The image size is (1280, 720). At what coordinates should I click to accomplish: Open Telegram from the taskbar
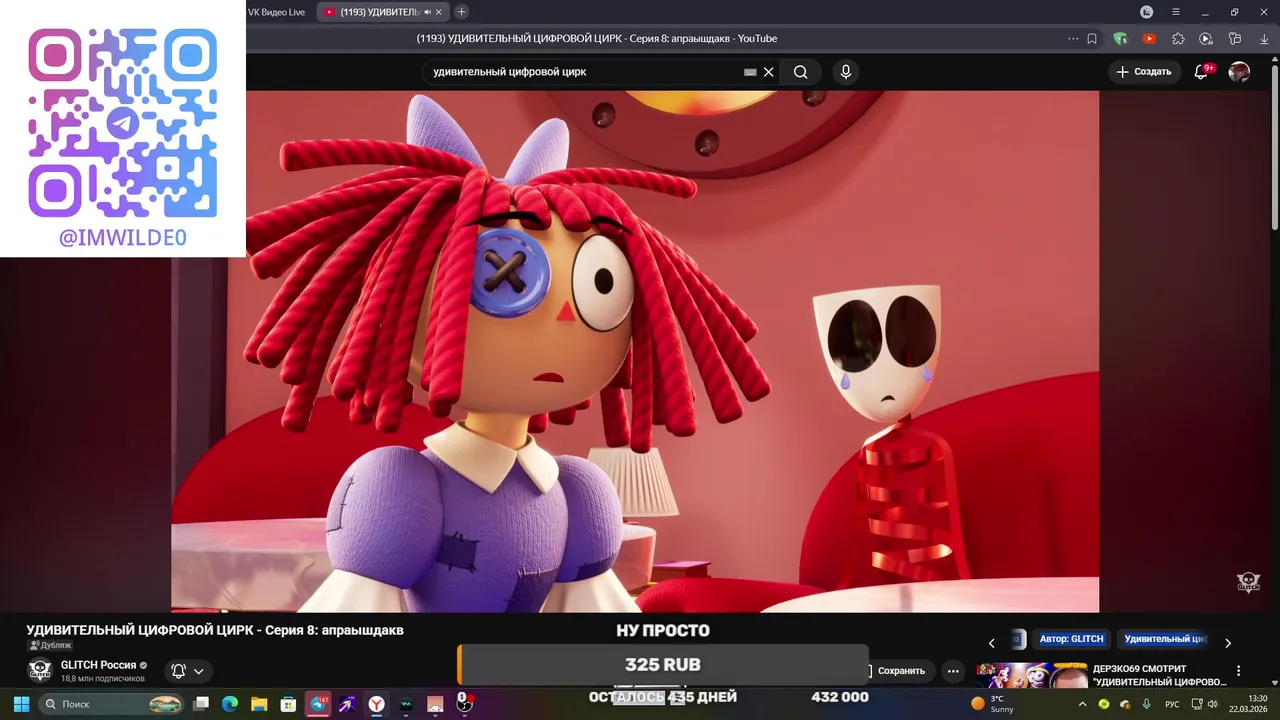point(318,704)
